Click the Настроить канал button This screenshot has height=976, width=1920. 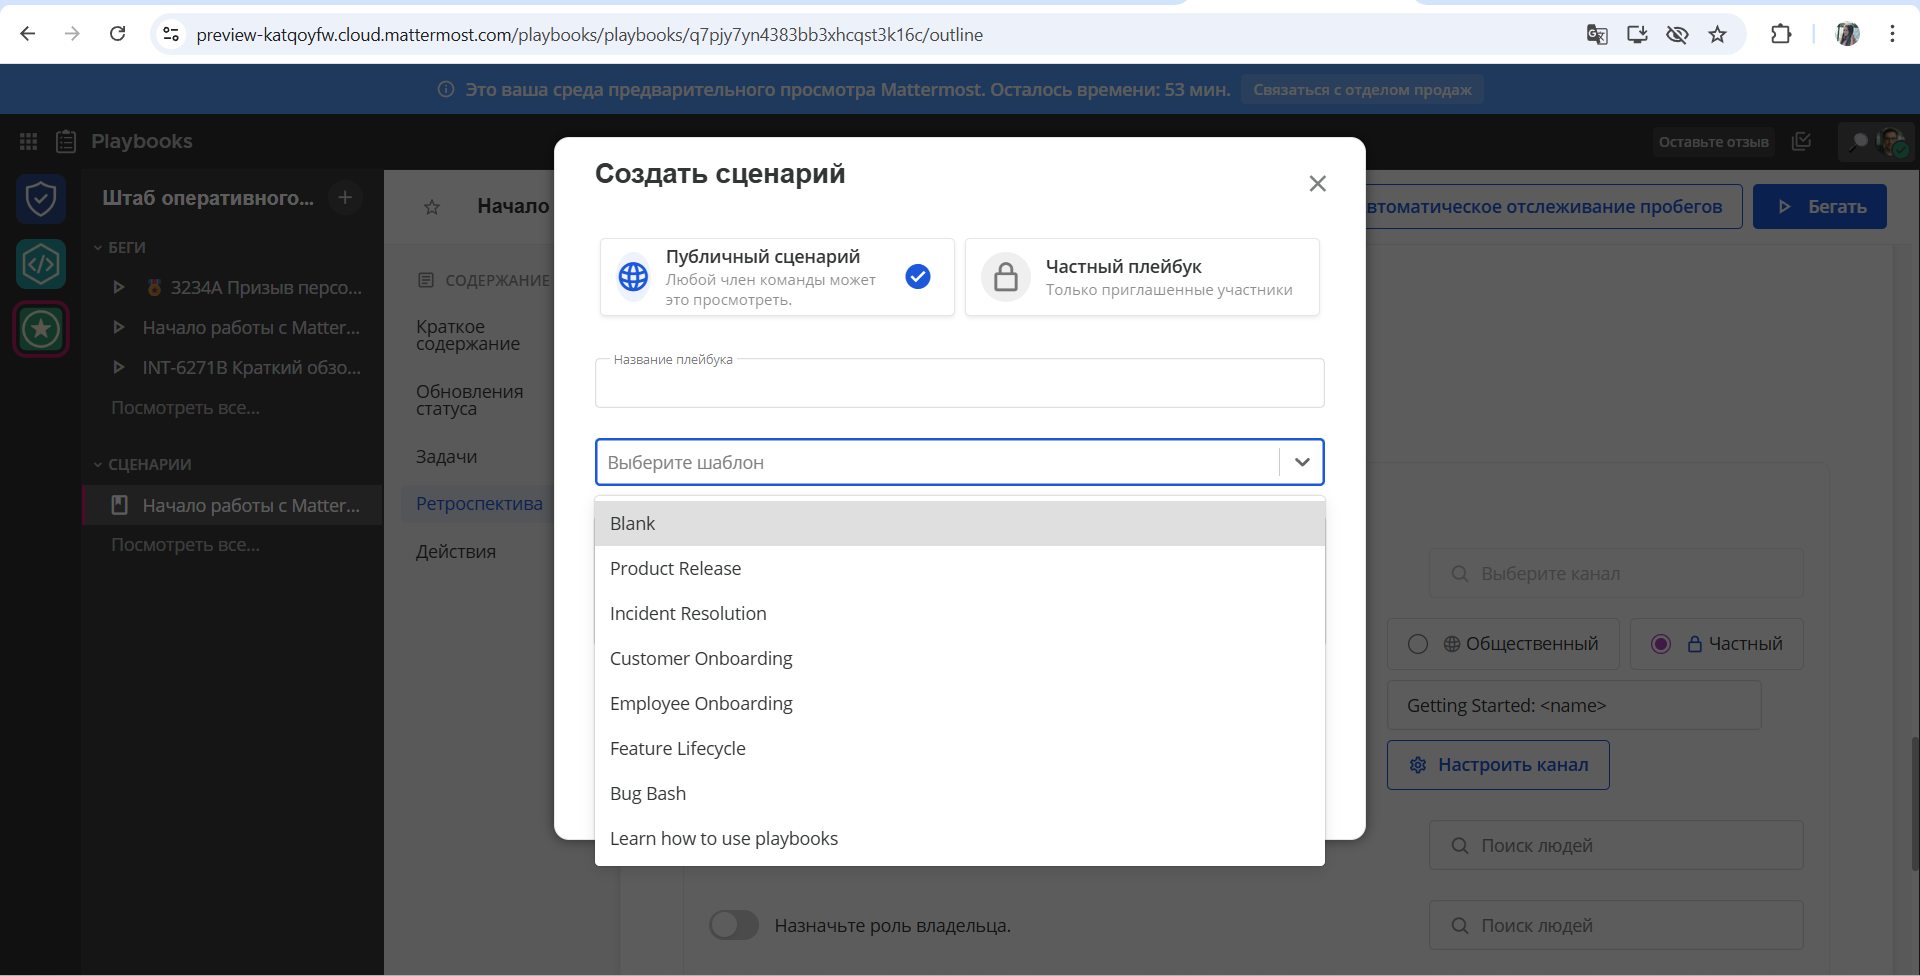pos(1497,765)
